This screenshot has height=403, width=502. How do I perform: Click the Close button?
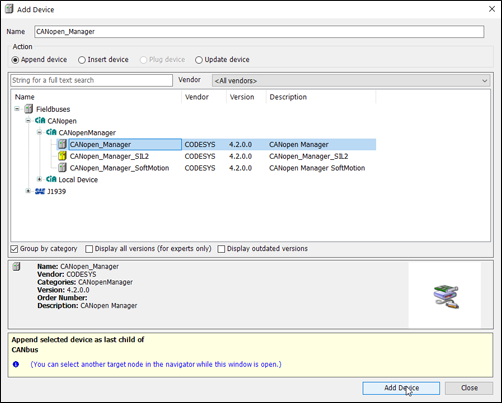(469, 388)
